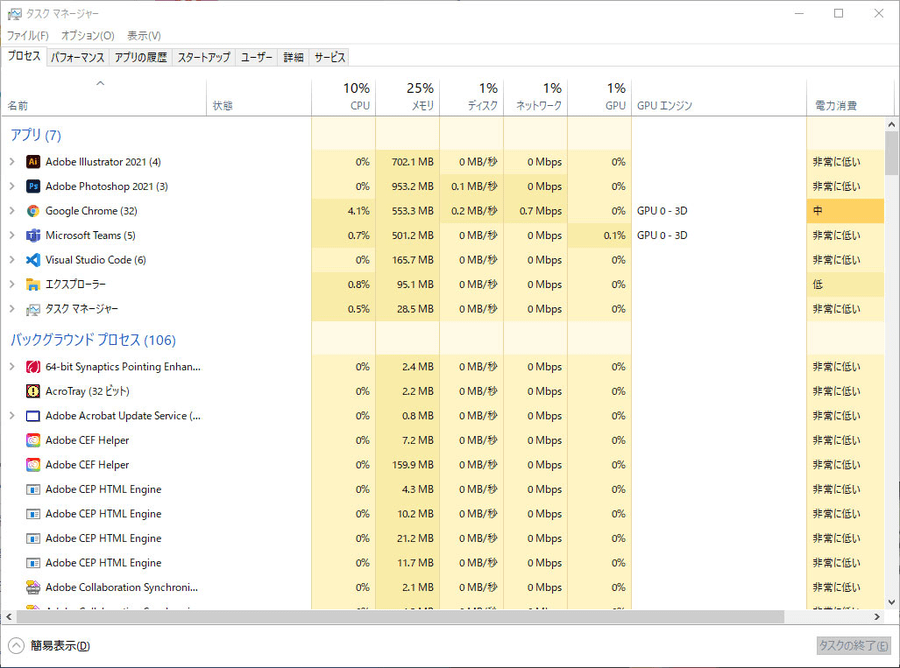Viewport: 900px width, 668px height.
Task: Click the Adobe Photoshop 2021 icon
Action: (x=33, y=187)
